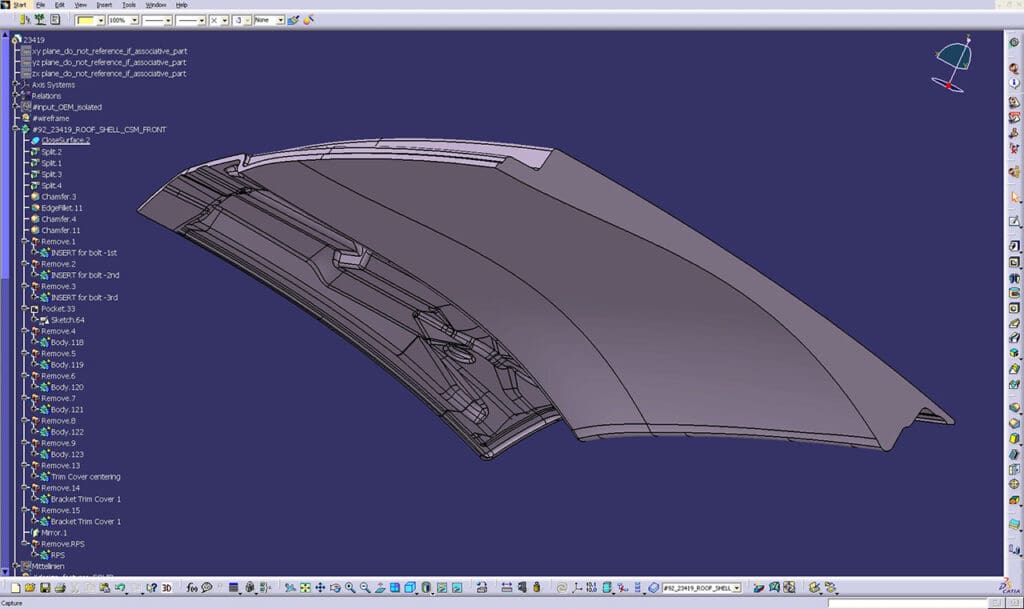Open the Insert menu
1024x609 pixels.
104,5
